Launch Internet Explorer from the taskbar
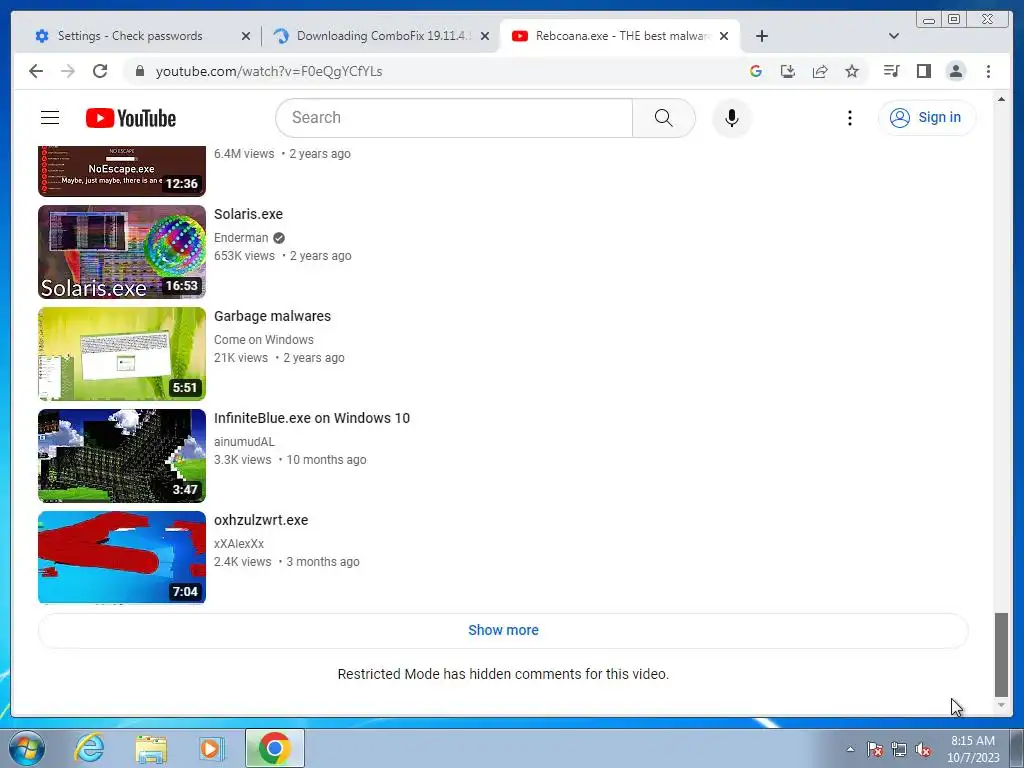Viewport: 1024px width, 768px height. click(88, 748)
